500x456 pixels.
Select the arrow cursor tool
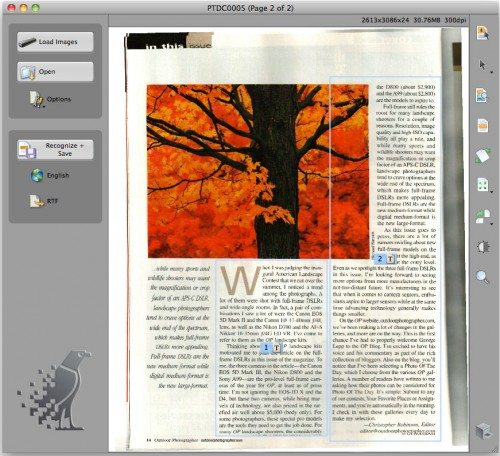(482, 65)
